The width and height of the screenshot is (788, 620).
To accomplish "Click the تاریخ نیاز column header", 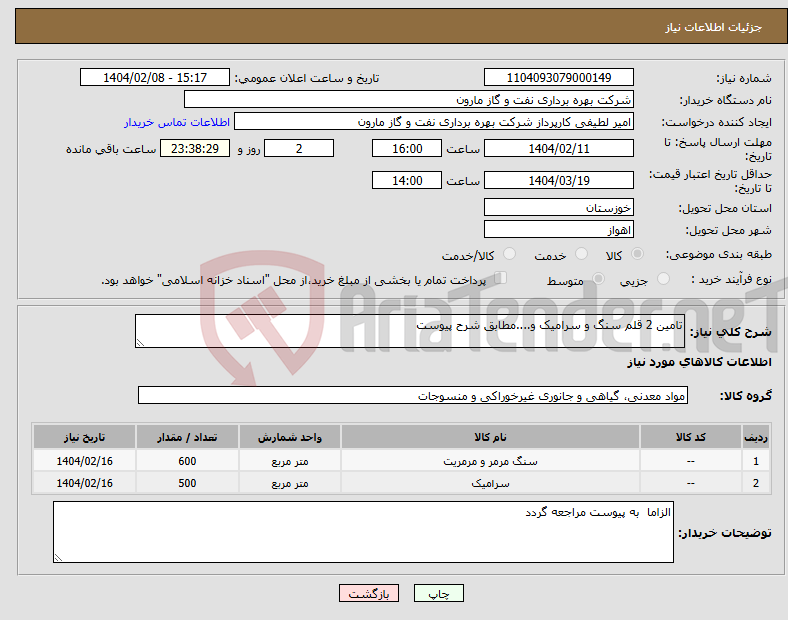I will click(84, 437).
